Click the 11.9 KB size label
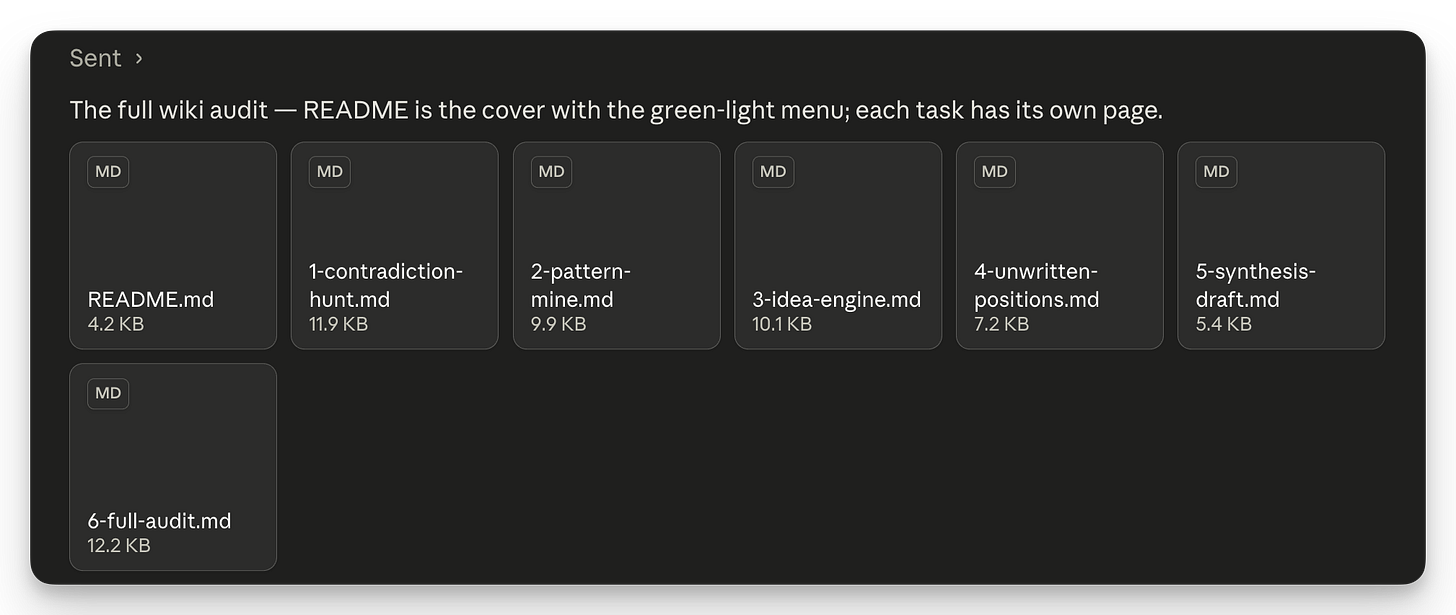 pos(339,324)
